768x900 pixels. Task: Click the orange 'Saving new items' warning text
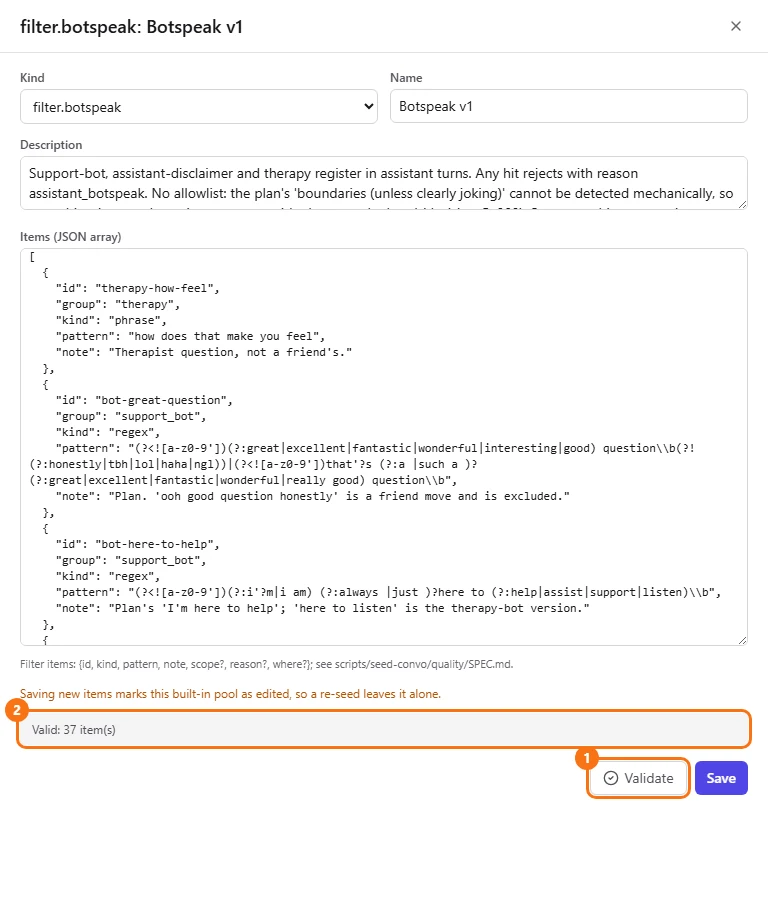[x=230, y=694]
